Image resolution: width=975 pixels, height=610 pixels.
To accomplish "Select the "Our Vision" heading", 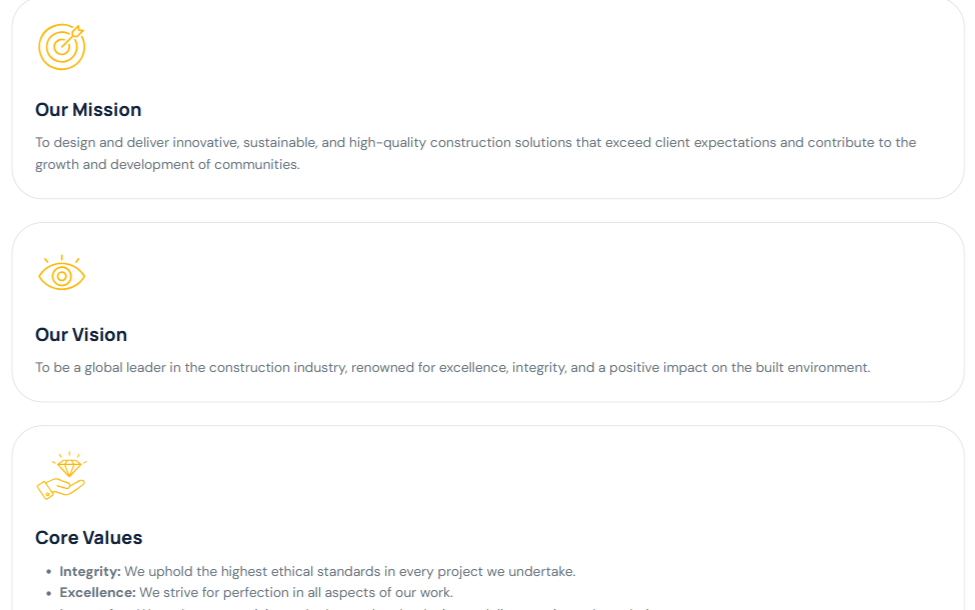I will click(81, 335).
